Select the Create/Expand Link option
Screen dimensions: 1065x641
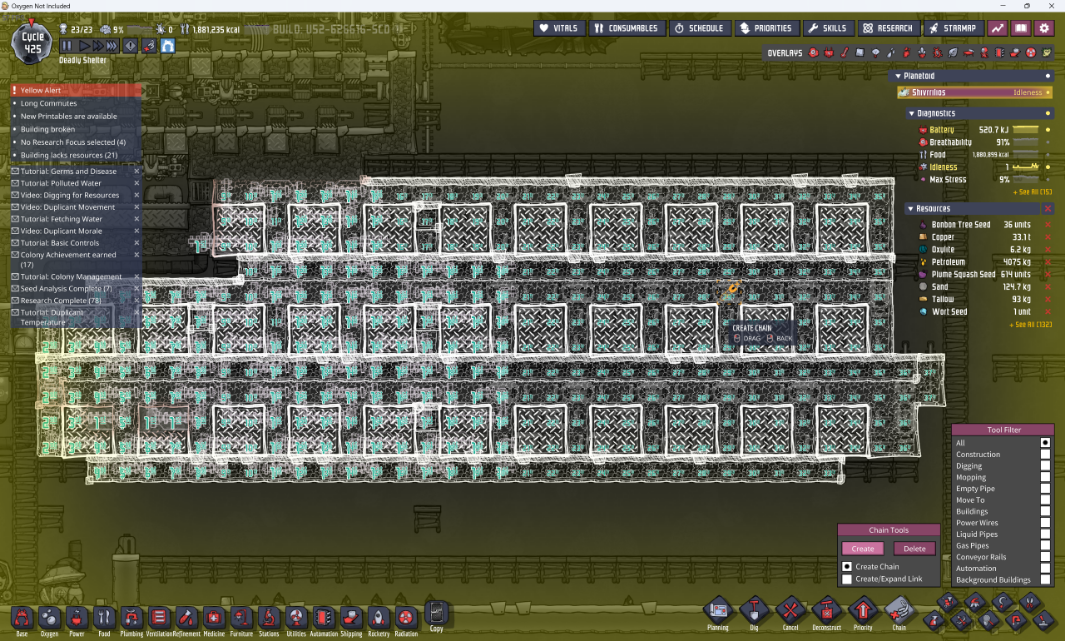[847, 579]
